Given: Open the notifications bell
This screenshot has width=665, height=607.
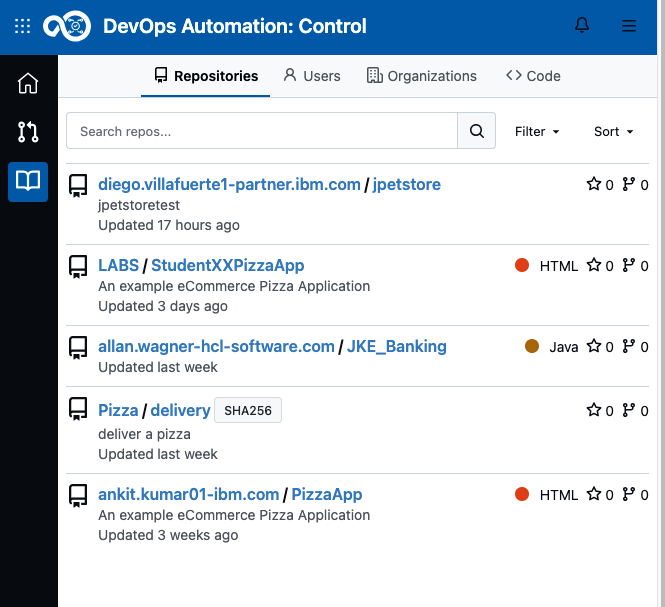Looking at the screenshot, I should click(x=582, y=25).
